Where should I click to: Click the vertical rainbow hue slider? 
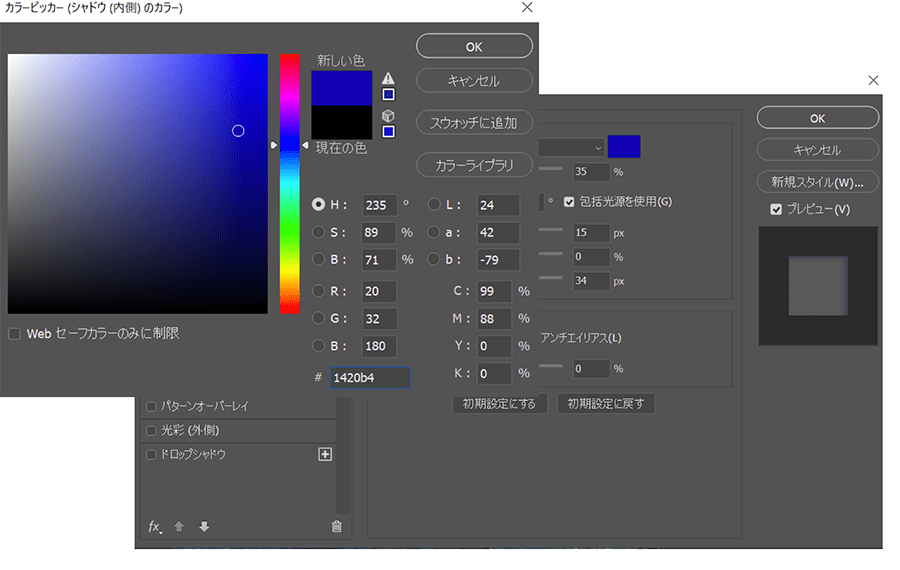point(289,180)
